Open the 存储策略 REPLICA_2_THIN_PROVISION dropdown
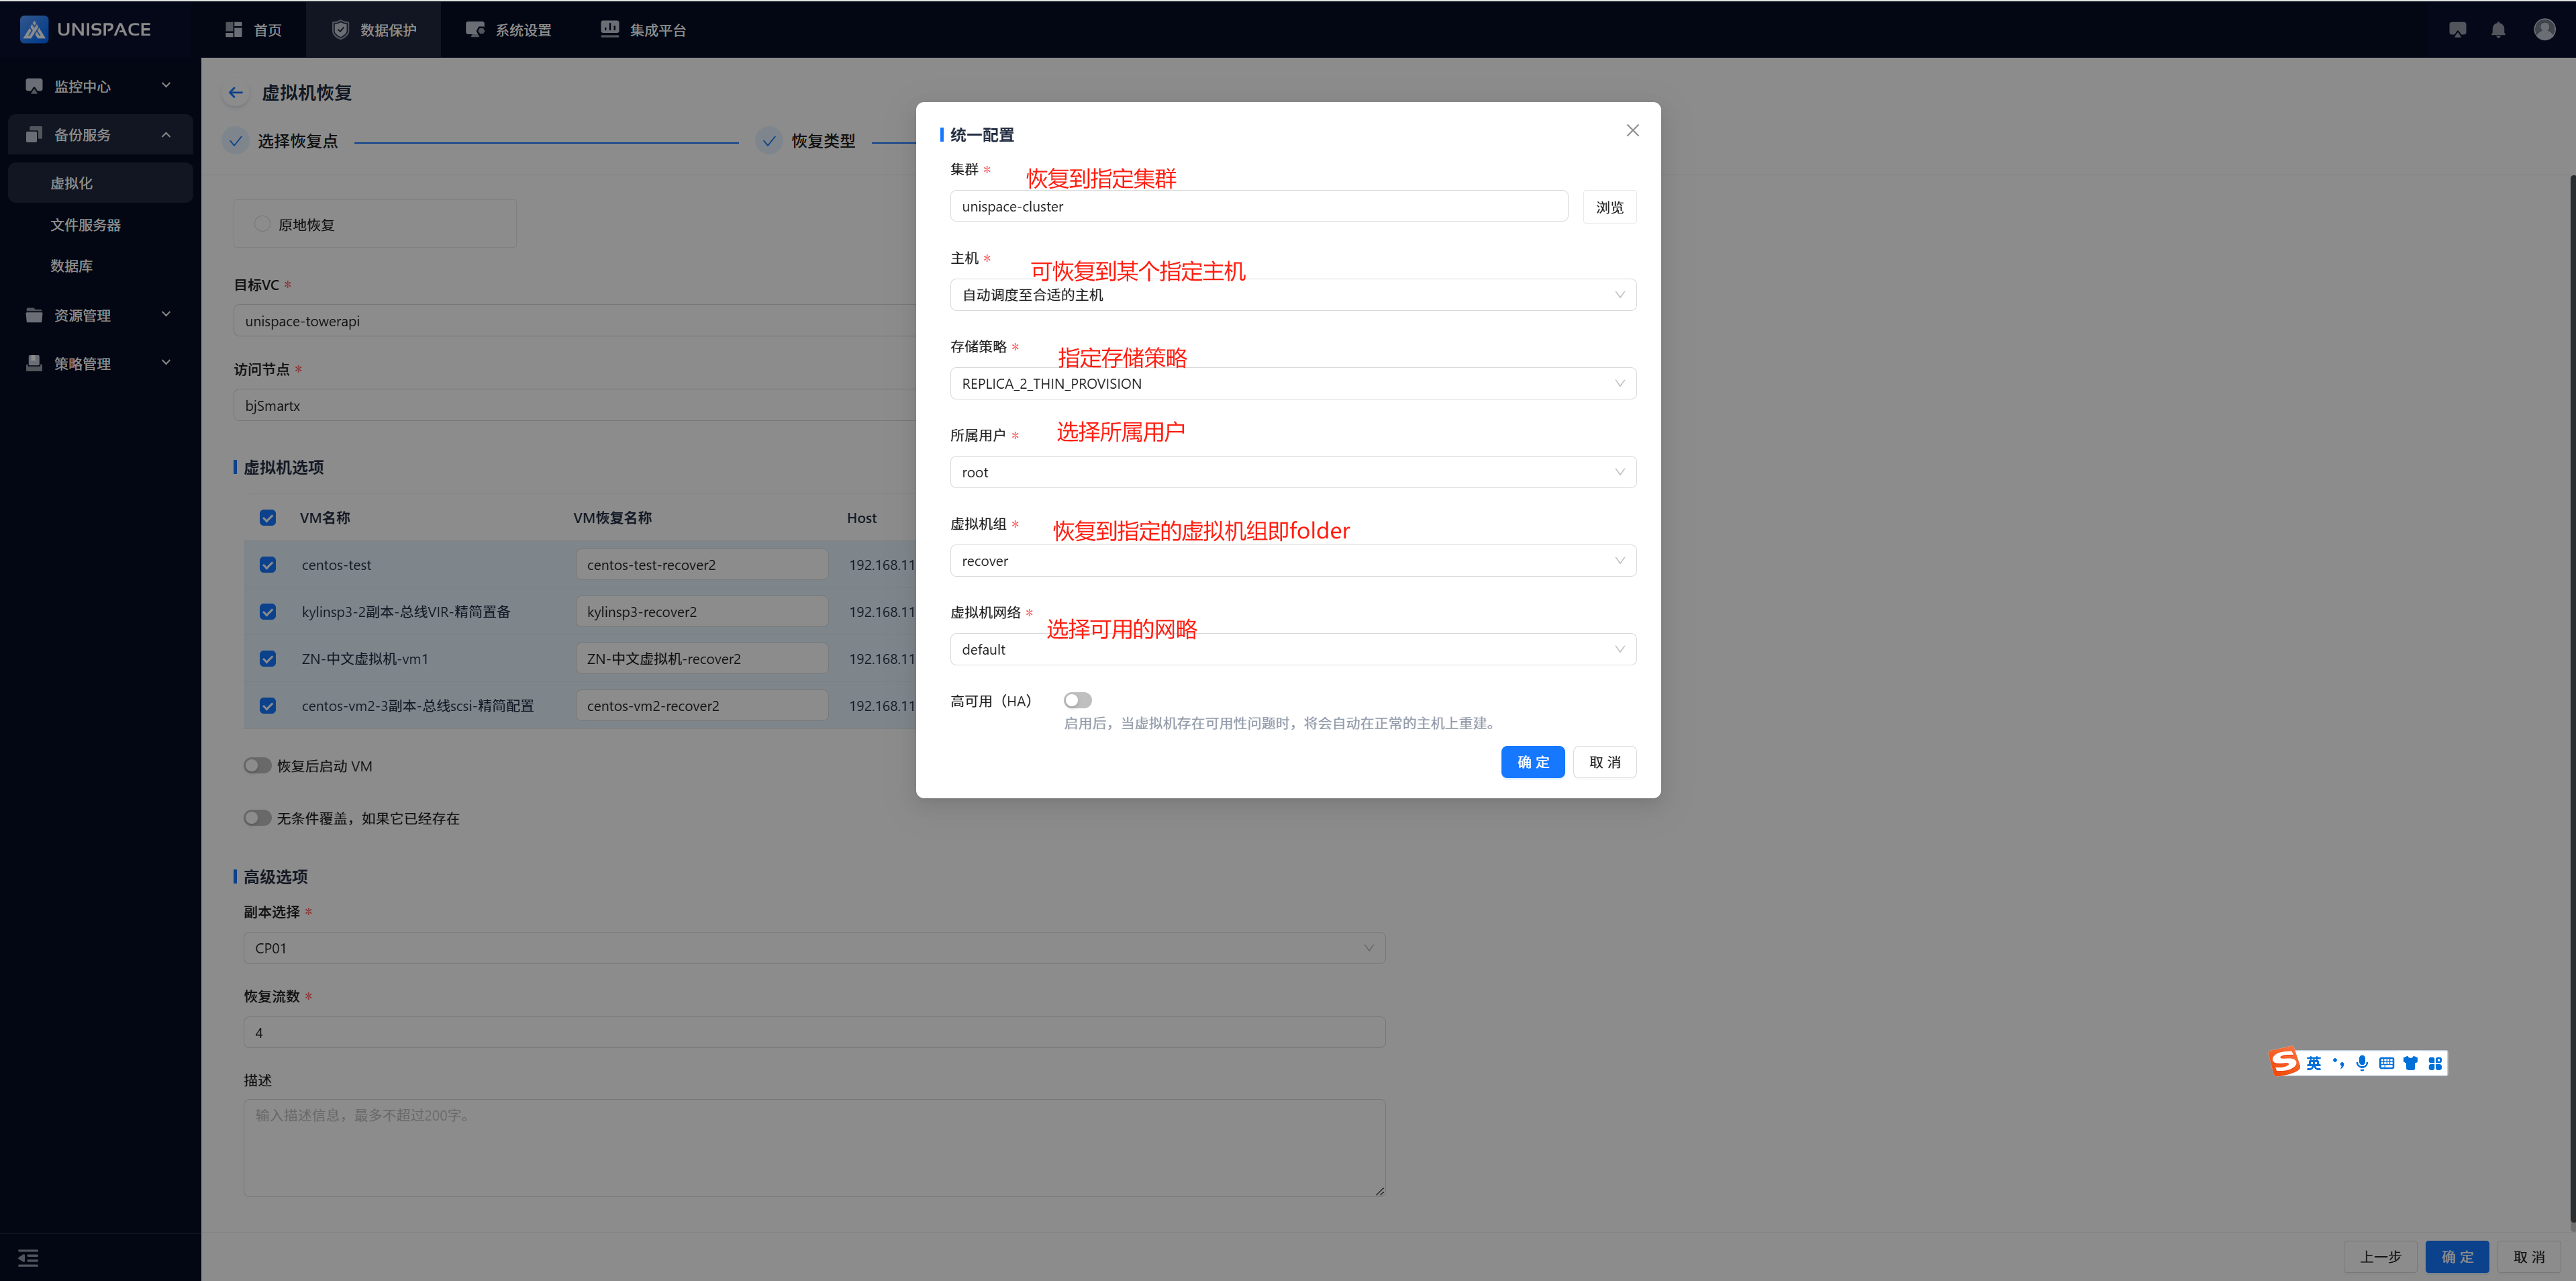 1292,384
